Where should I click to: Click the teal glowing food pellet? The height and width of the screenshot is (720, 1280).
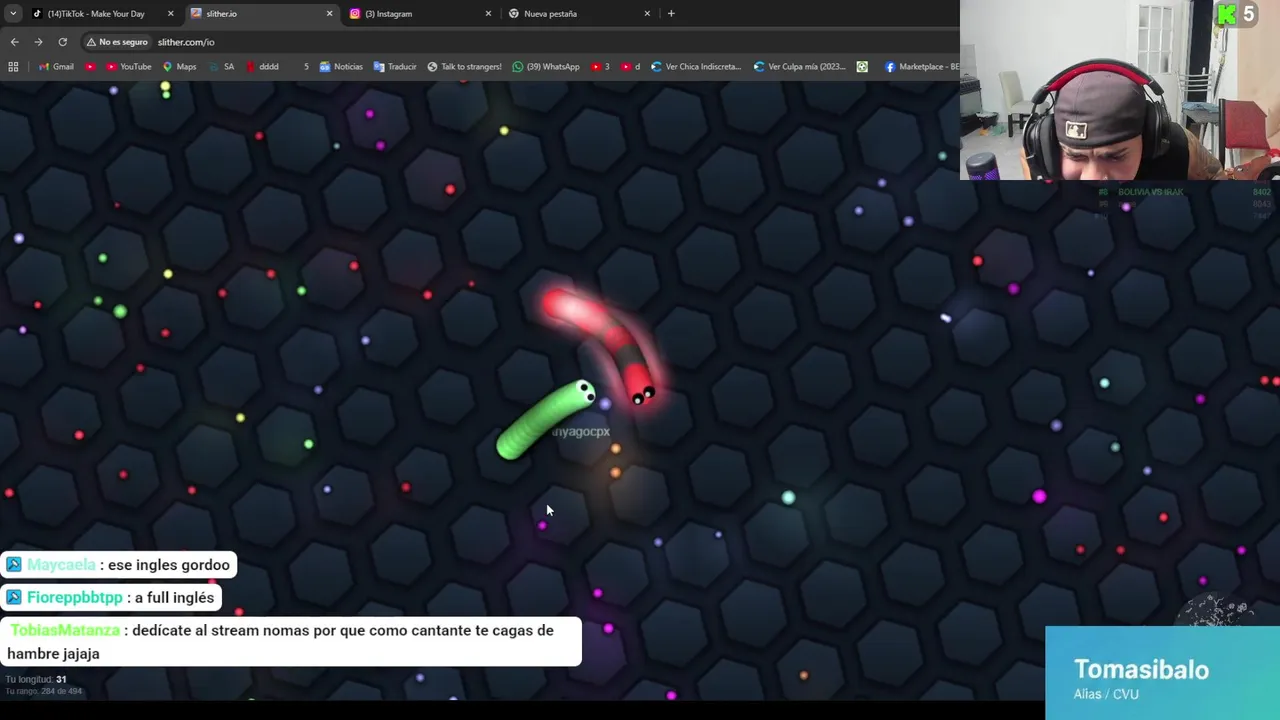click(x=788, y=498)
